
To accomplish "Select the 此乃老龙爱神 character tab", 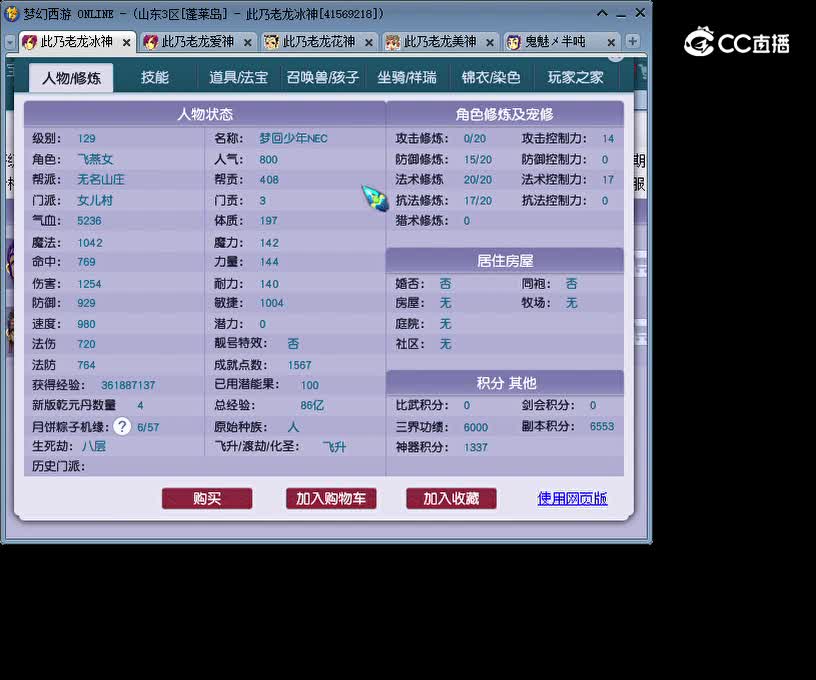I will 196,43.
